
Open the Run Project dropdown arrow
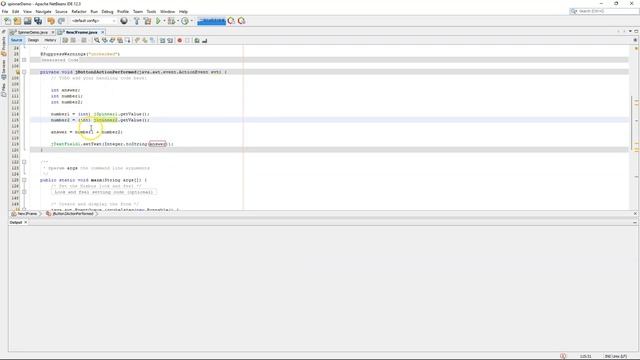[x=164, y=21]
